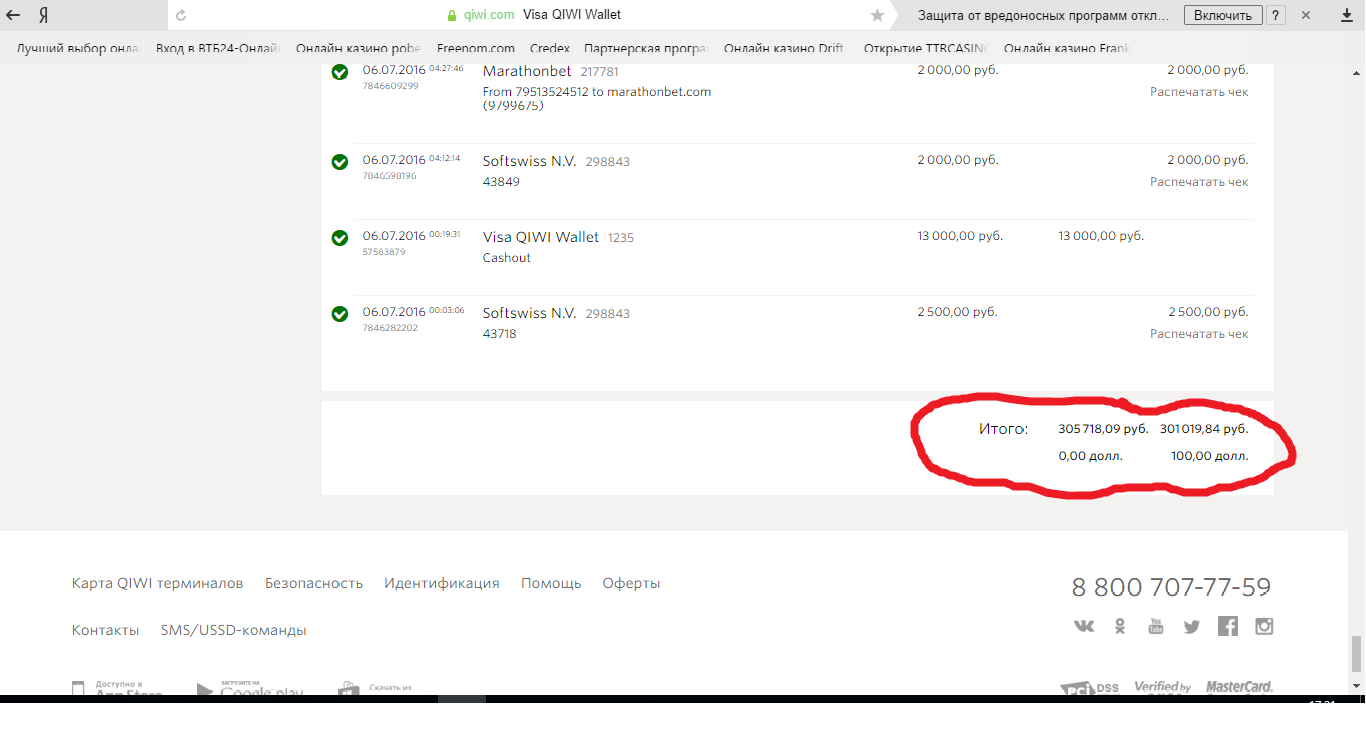This screenshot has width=1366, height=736.
Task: Click the Cashout comment text
Action: pos(507,258)
